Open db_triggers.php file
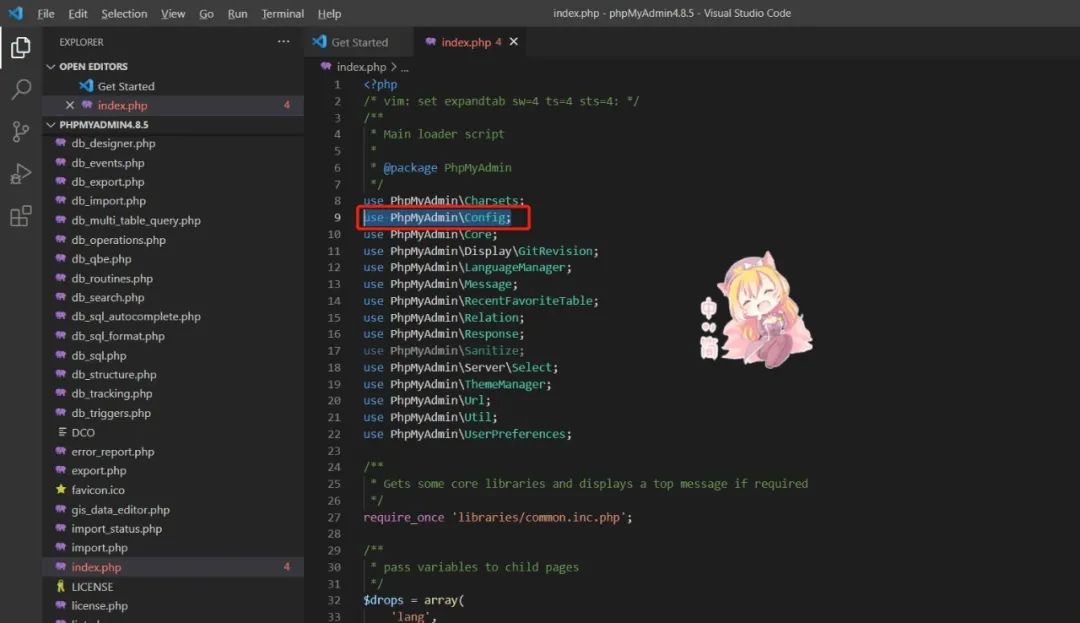Image resolution: width=1080 pixels, height=623 pixels. [x=111, y=413]
